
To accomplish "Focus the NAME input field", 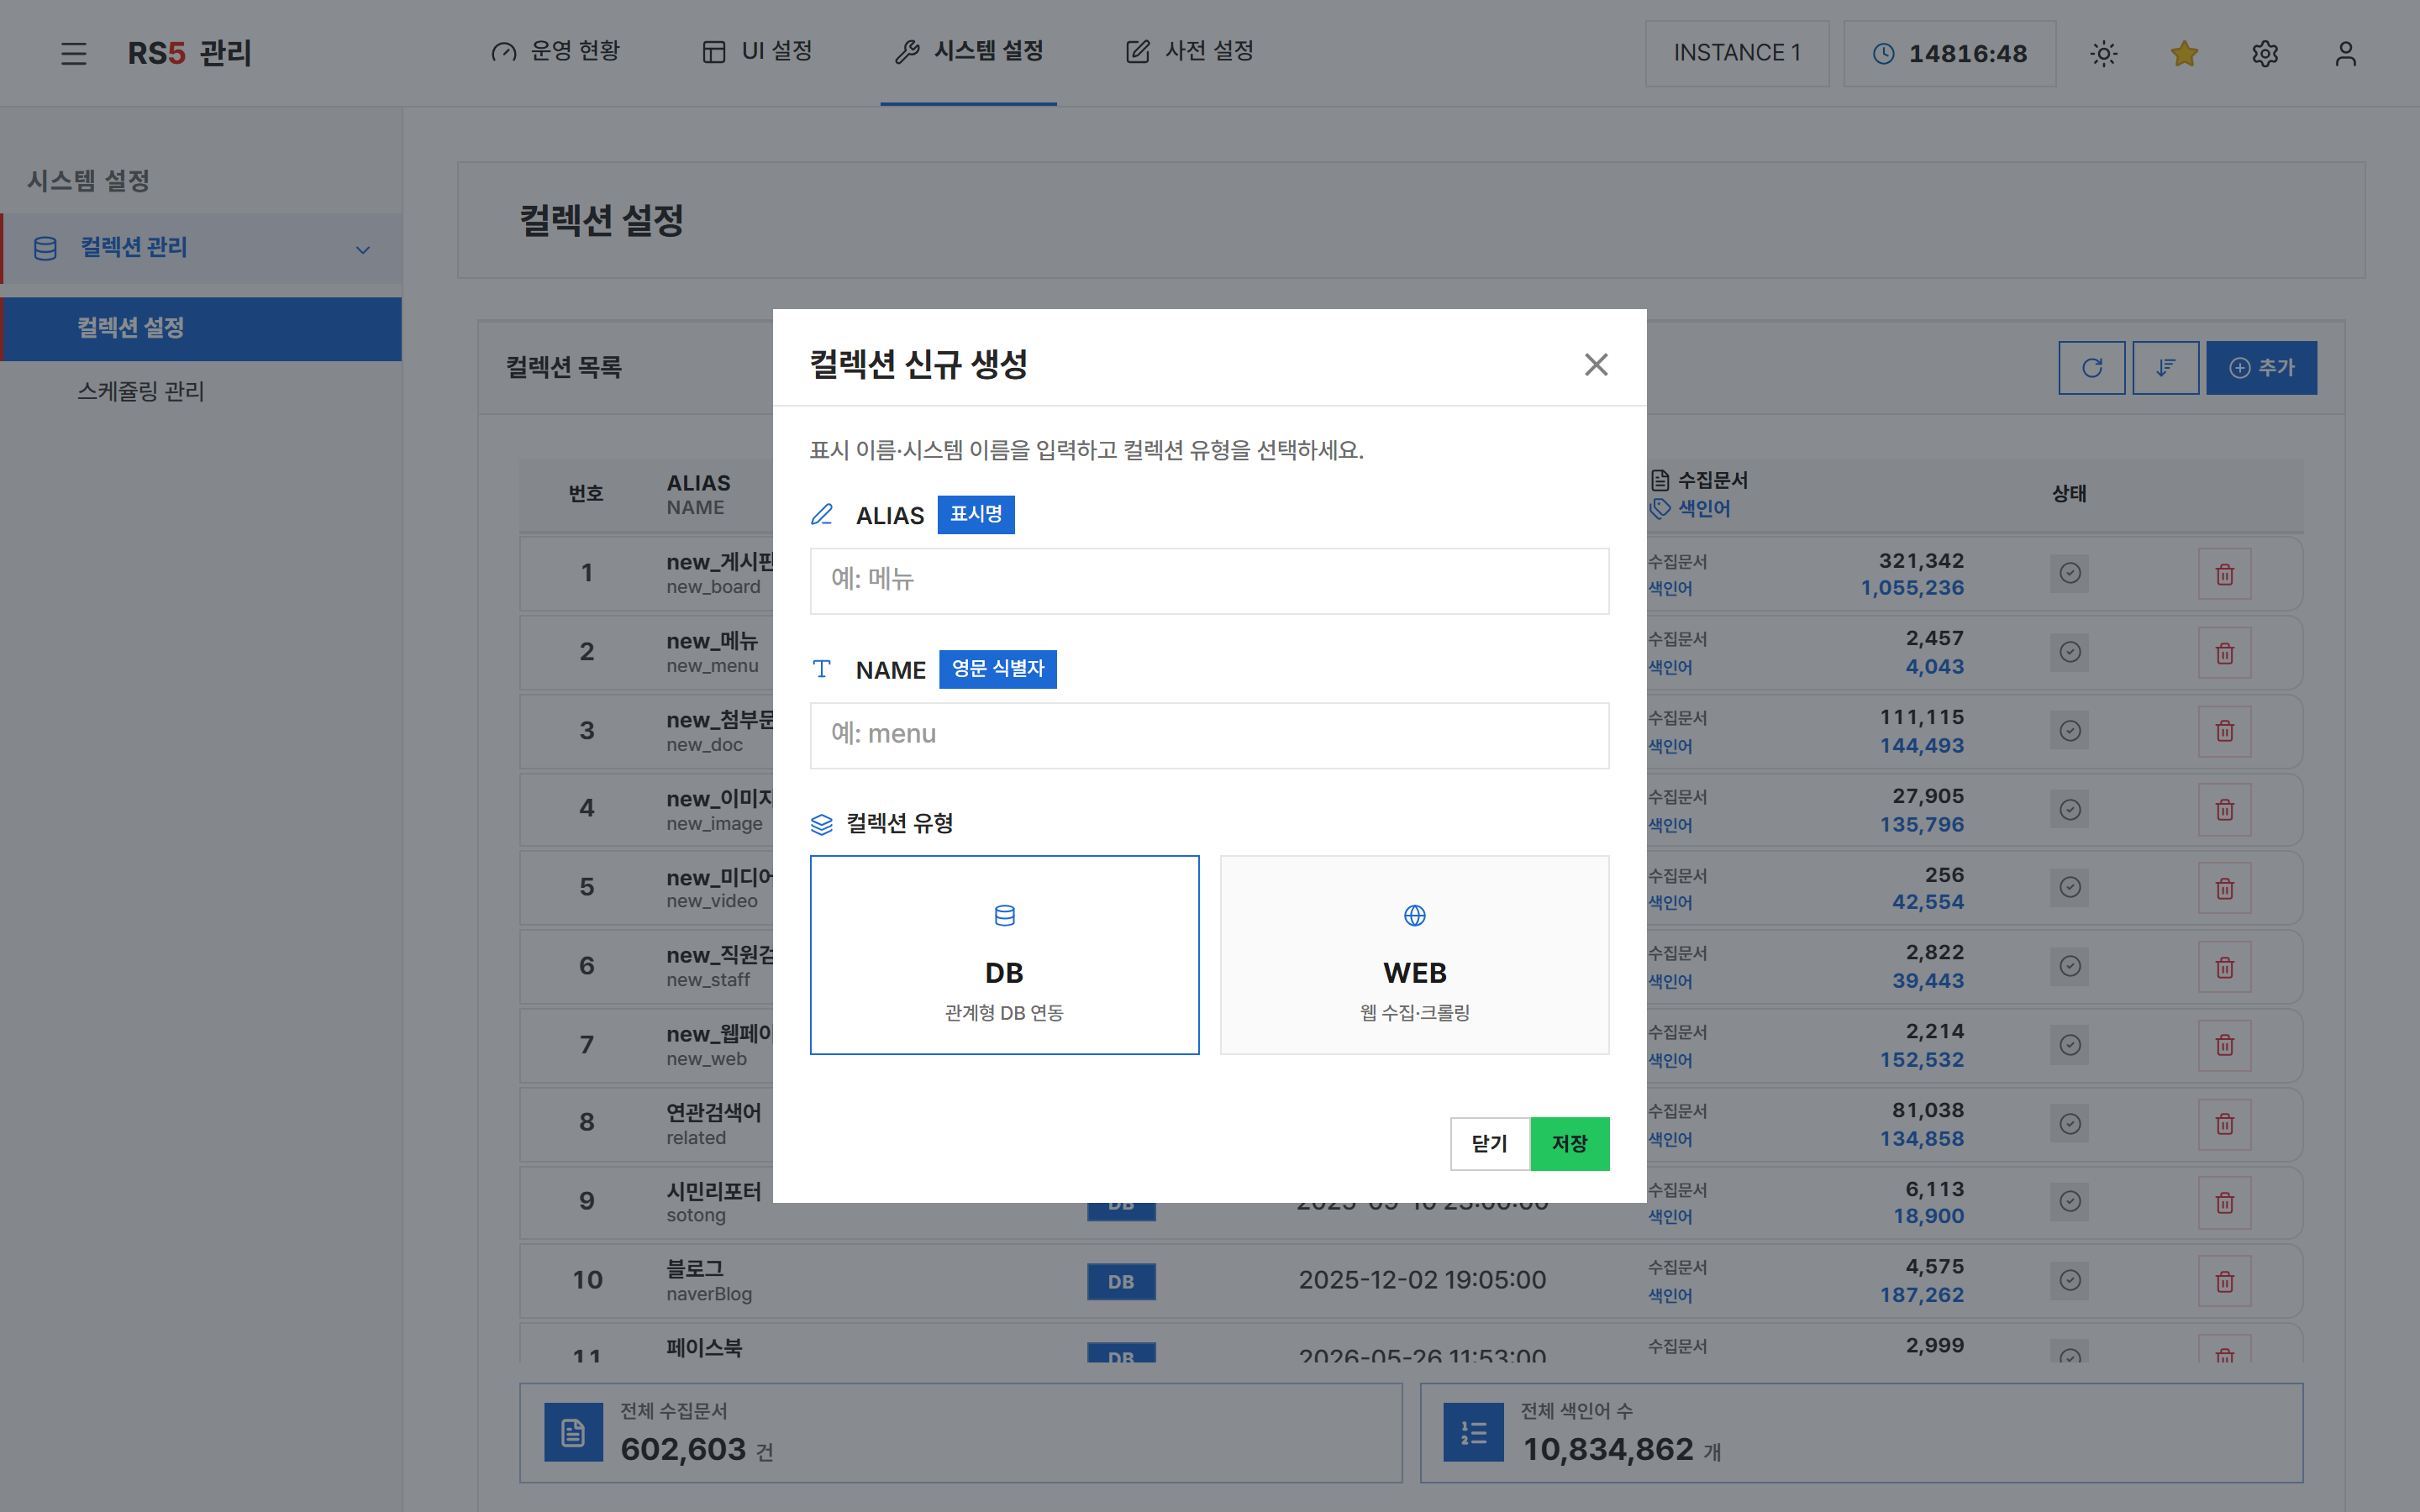I will 1209,735.
